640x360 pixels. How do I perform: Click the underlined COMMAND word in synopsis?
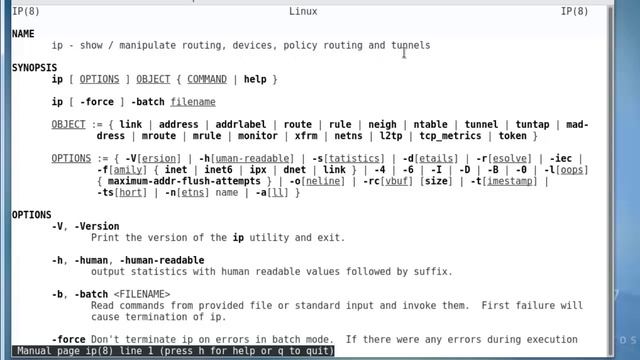tap(207, 79)
